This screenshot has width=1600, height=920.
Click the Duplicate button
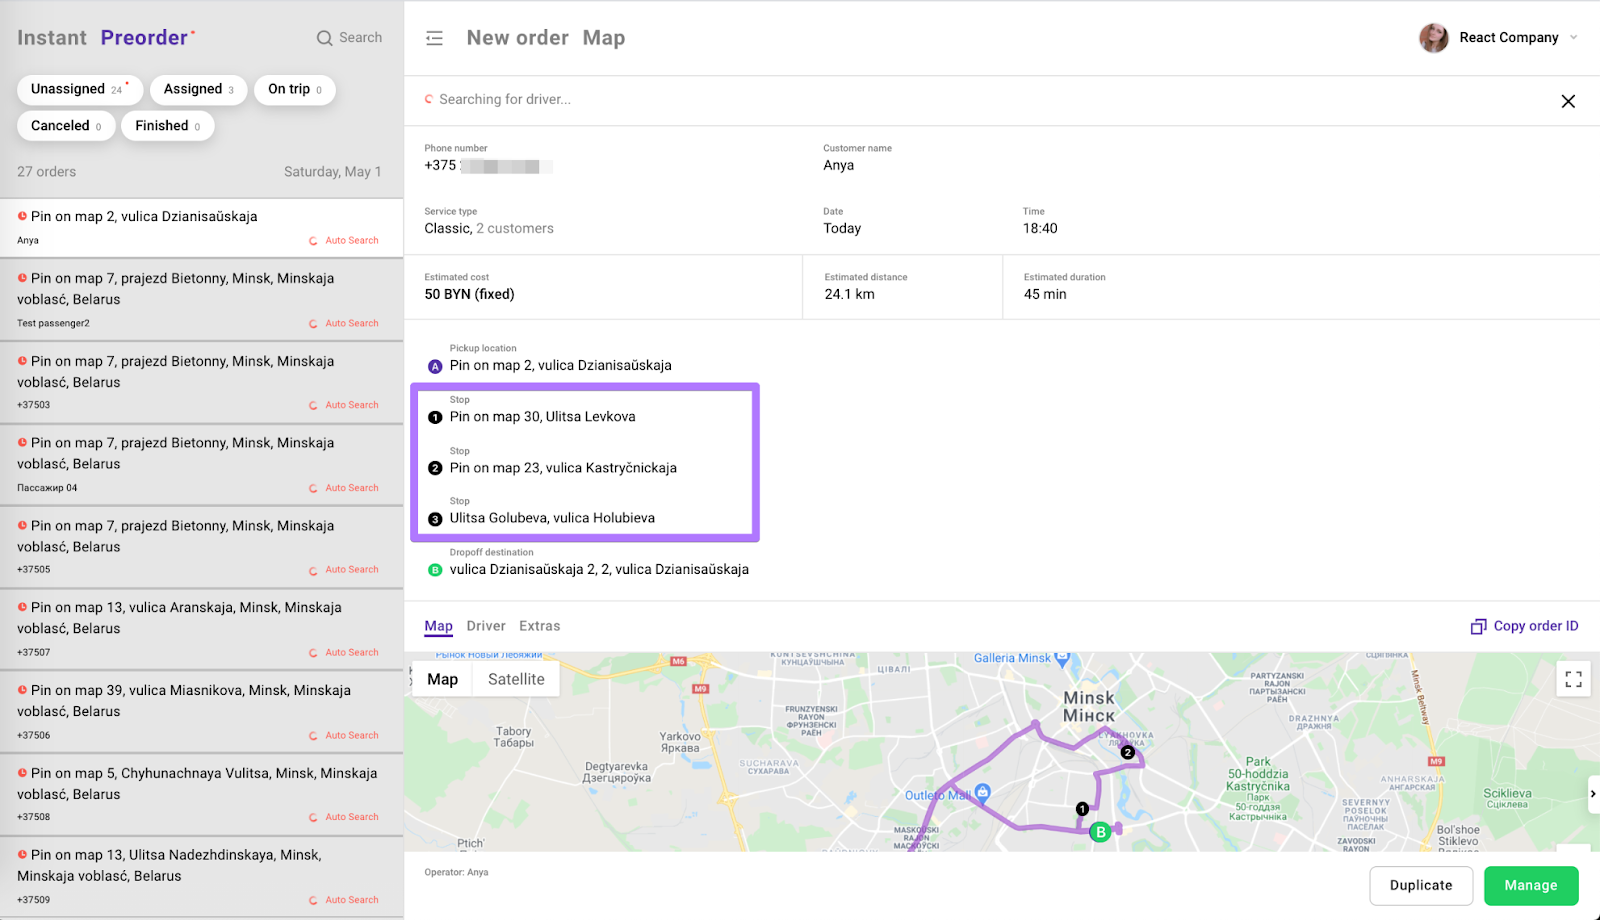coord(1421,885)
